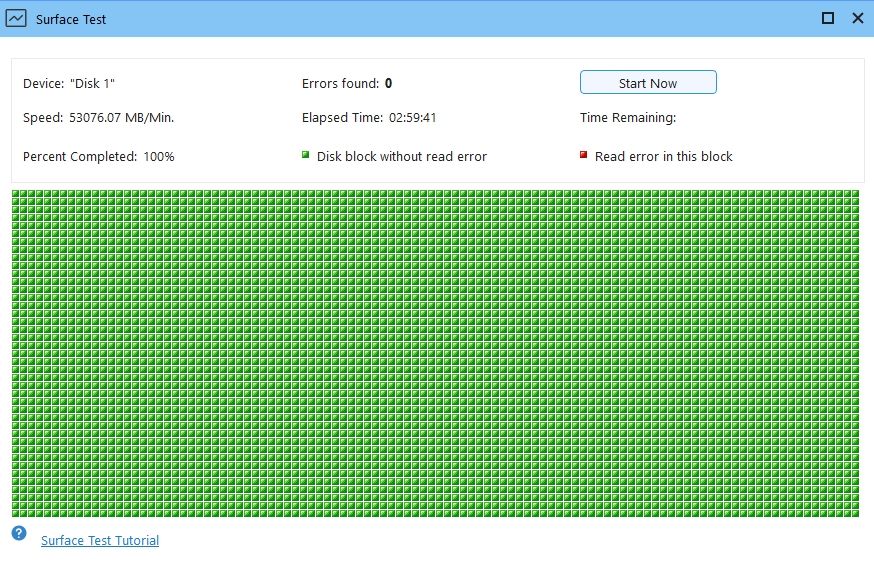The width and height of the screenshot is (874, 567).
Task: Select the Device "Disk 1" text
Action: click(69, 84)
